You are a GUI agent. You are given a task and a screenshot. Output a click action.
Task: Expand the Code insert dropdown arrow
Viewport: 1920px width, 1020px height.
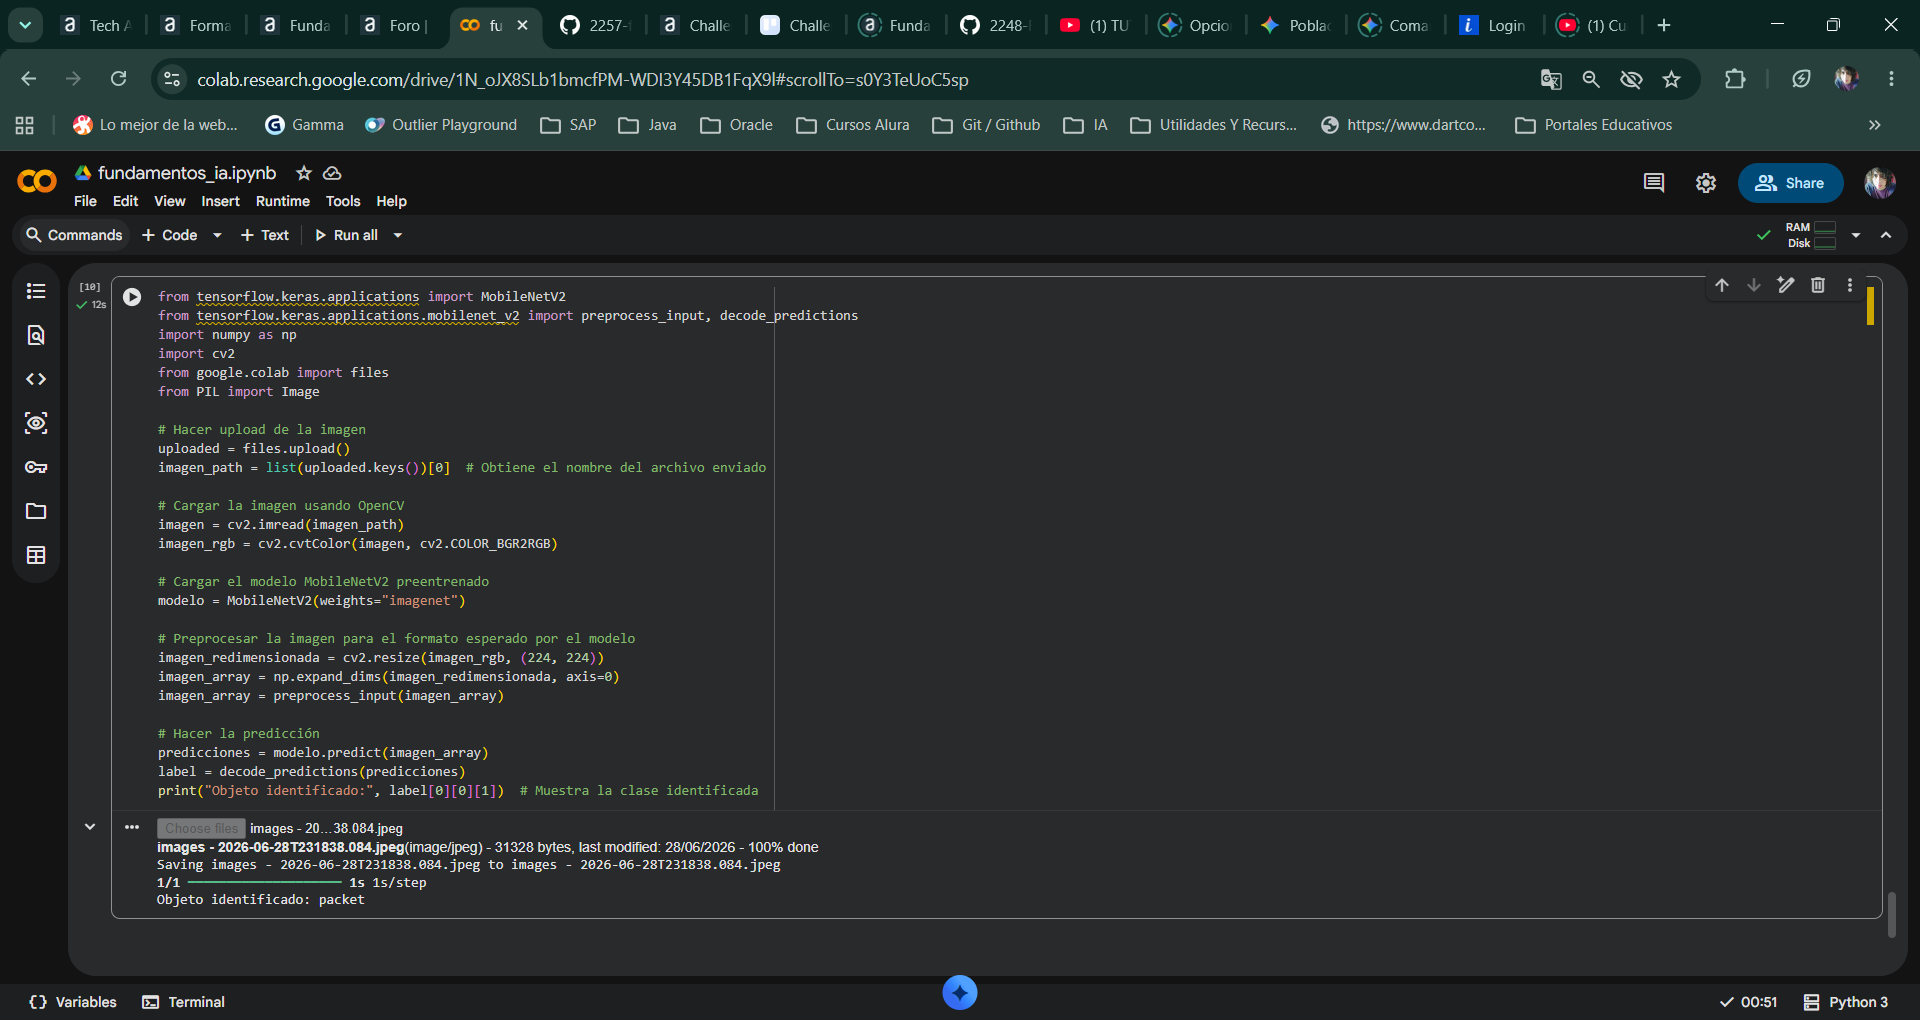[217, 235]
